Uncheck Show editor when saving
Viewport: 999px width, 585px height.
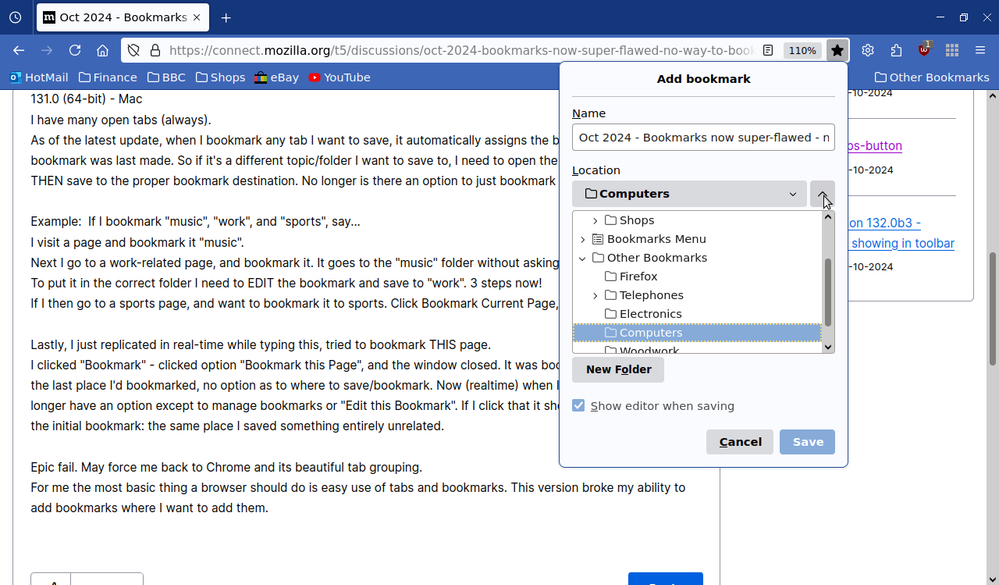578,406
